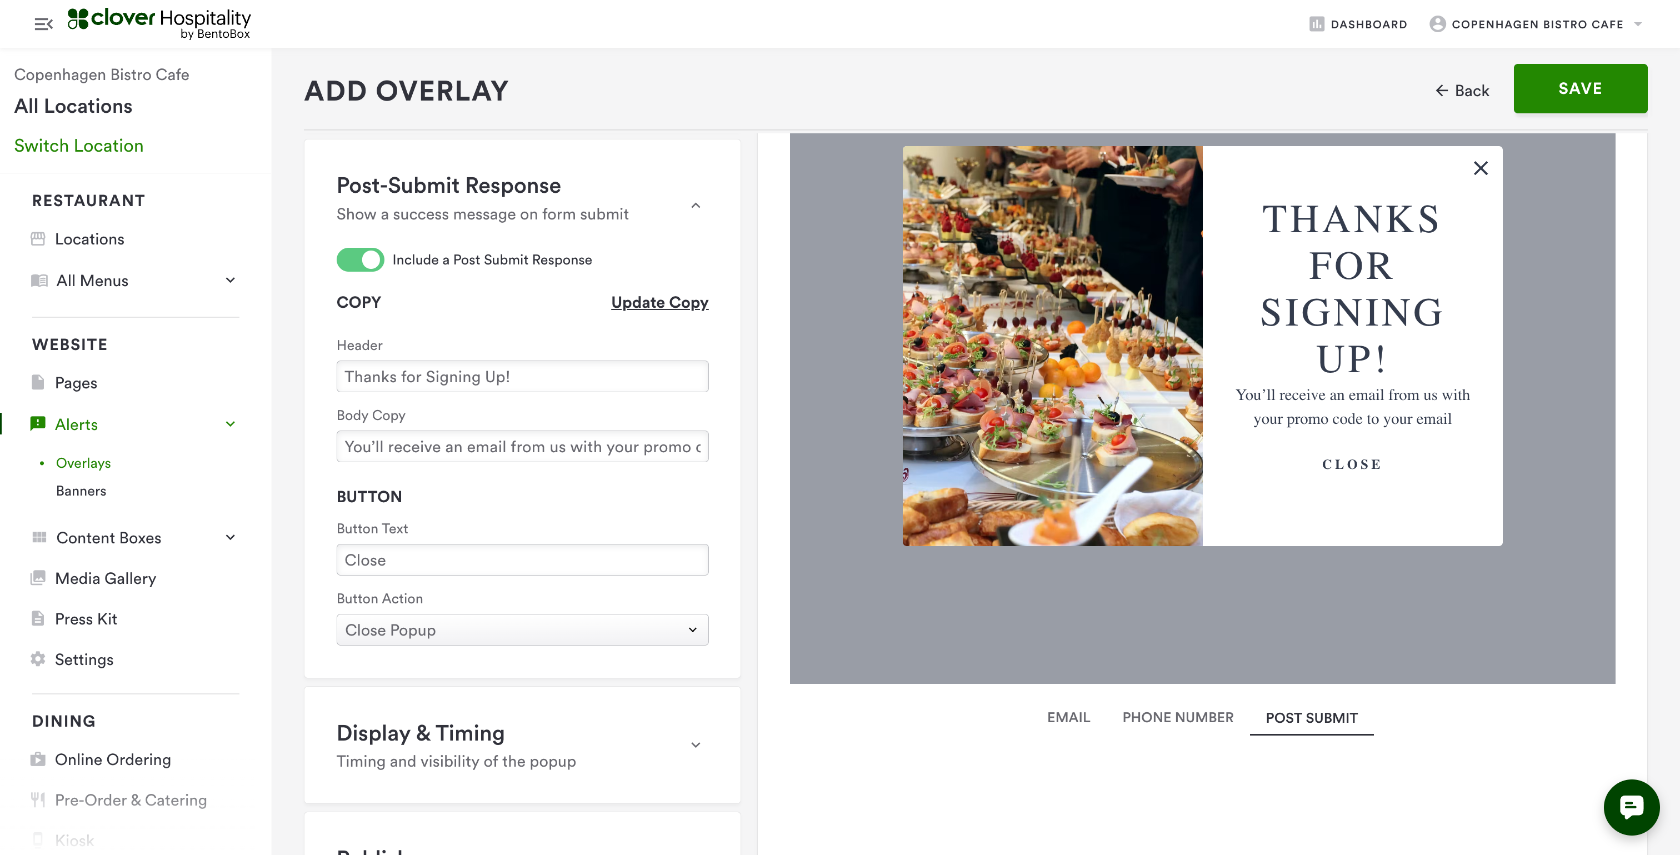This screenshot has height=855, width=1680.
Task: Click the Switch Location link
Action: pyautogui.click(x=79, y=146)
